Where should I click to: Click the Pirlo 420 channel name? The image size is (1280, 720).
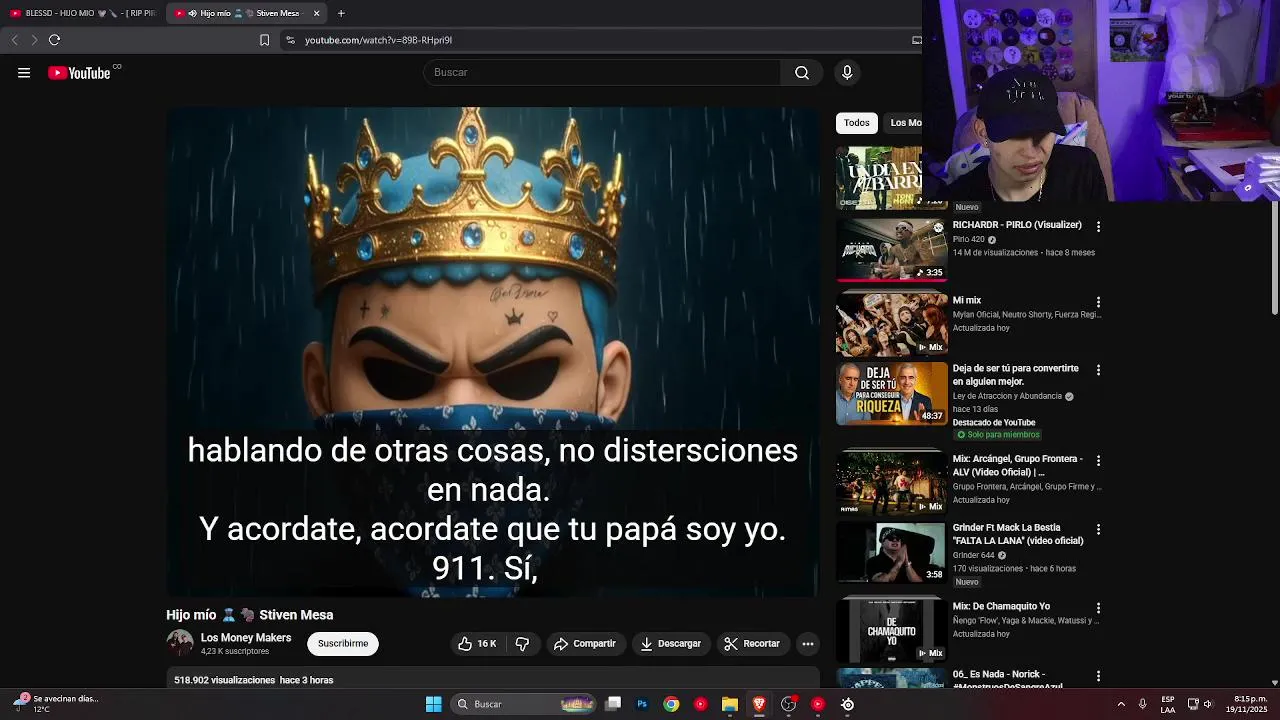[x=968, y=240]
